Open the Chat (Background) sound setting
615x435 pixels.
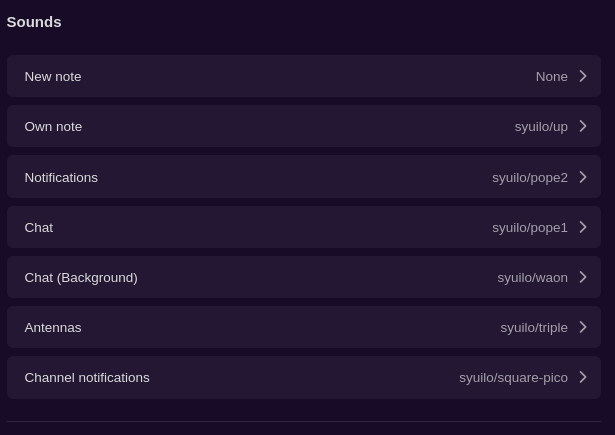(x=304, y=277)
